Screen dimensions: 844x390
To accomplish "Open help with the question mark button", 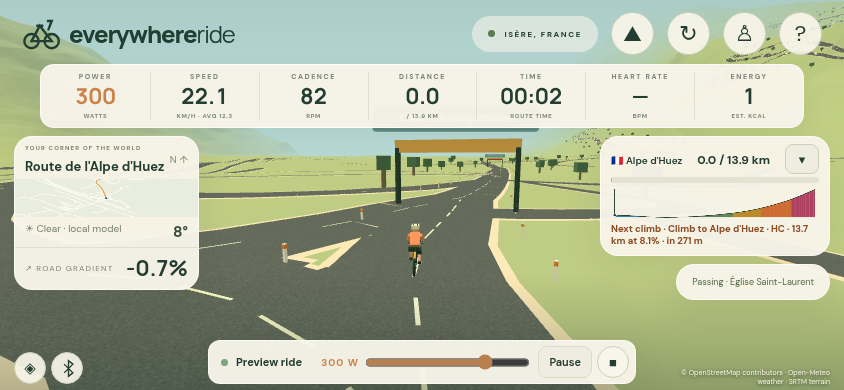I will [x=800, y=34].
